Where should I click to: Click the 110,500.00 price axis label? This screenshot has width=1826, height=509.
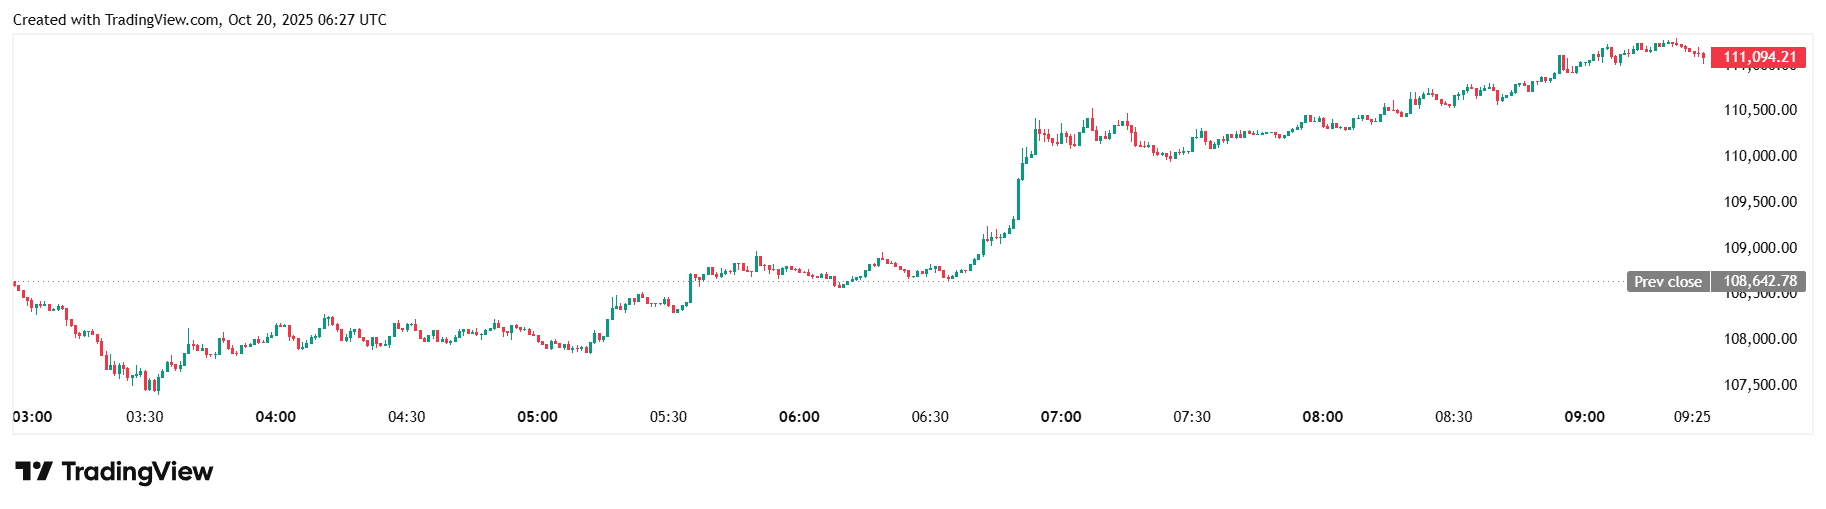[x=1759, y=110]
